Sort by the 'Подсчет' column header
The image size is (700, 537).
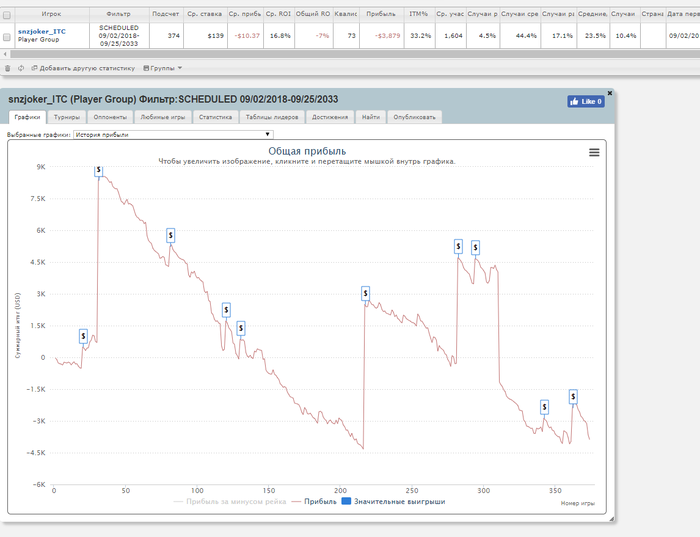(166, 14)
